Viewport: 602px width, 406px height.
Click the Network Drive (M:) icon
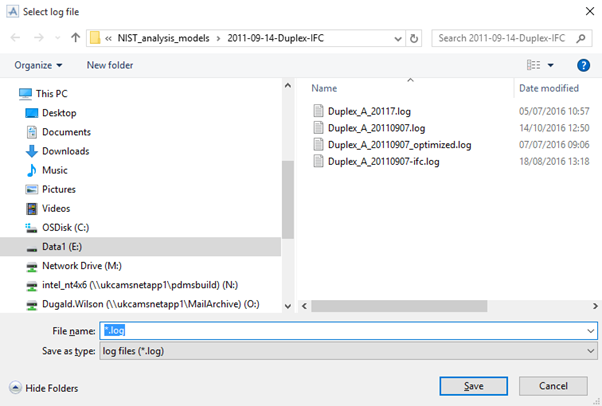32,265
